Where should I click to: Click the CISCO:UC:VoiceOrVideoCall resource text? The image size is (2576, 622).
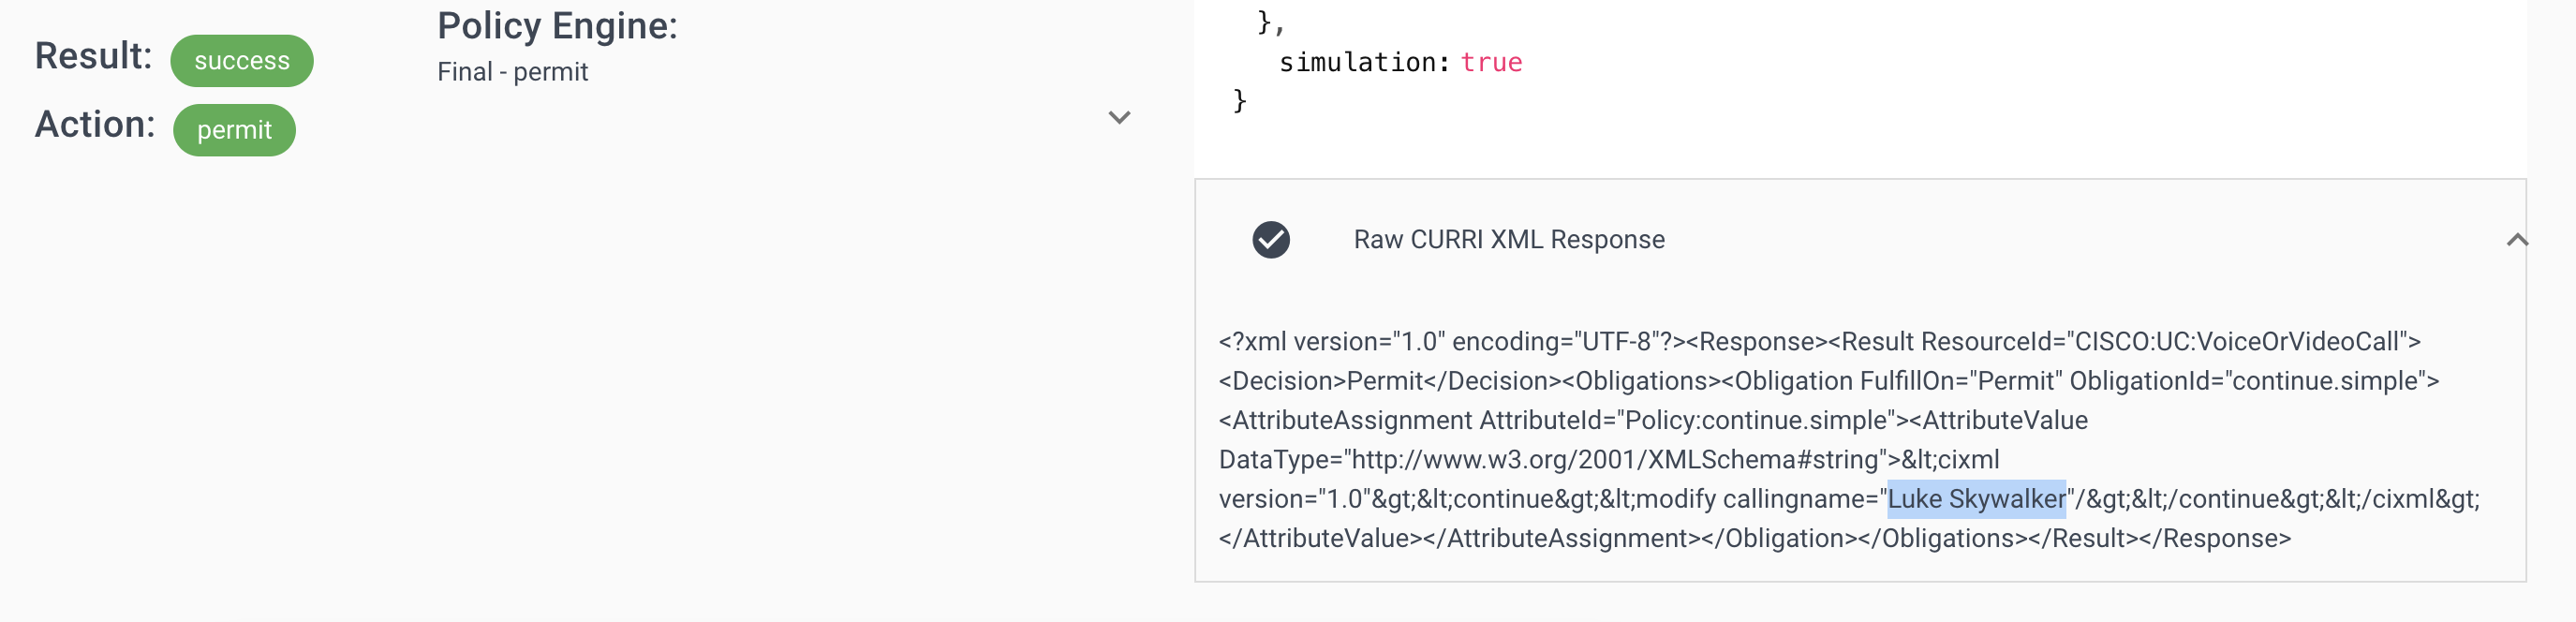[x=2235, y=342]
